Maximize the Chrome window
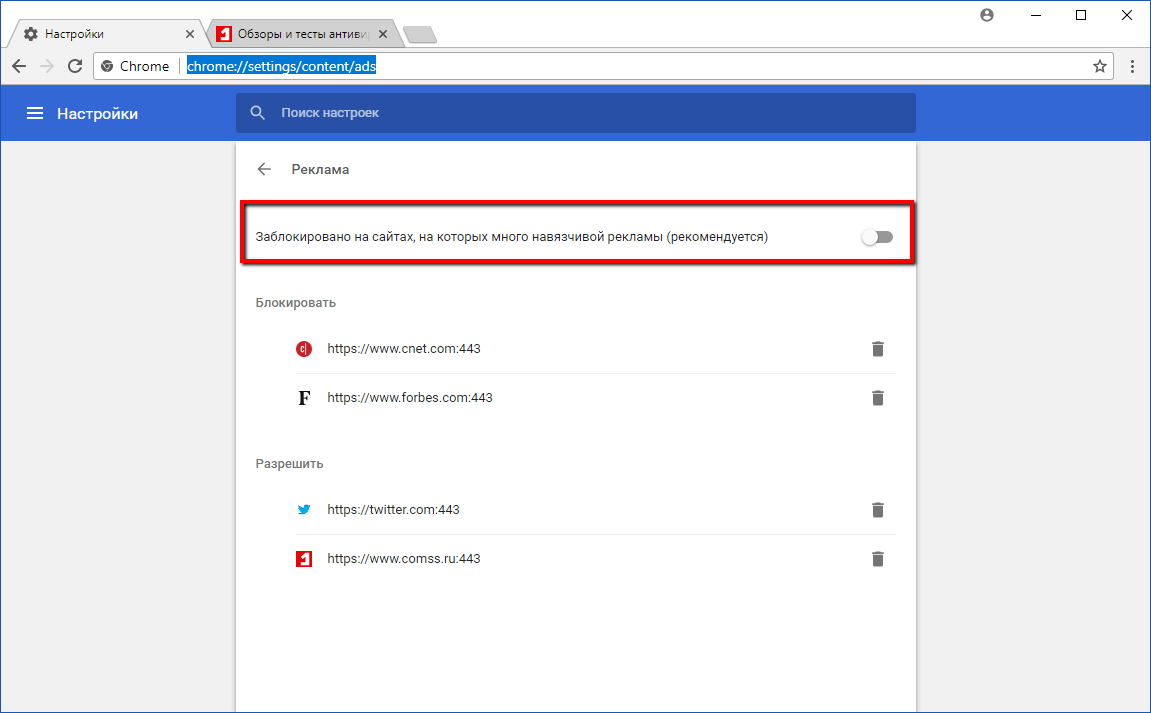The image size is (1151, 713). [1081, 15]
